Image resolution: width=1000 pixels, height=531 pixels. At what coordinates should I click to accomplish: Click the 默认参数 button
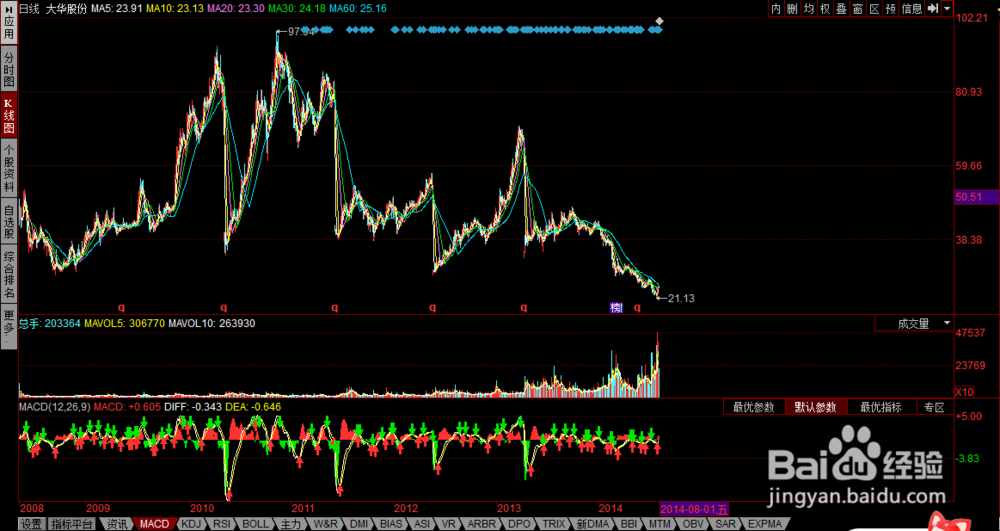816,407
